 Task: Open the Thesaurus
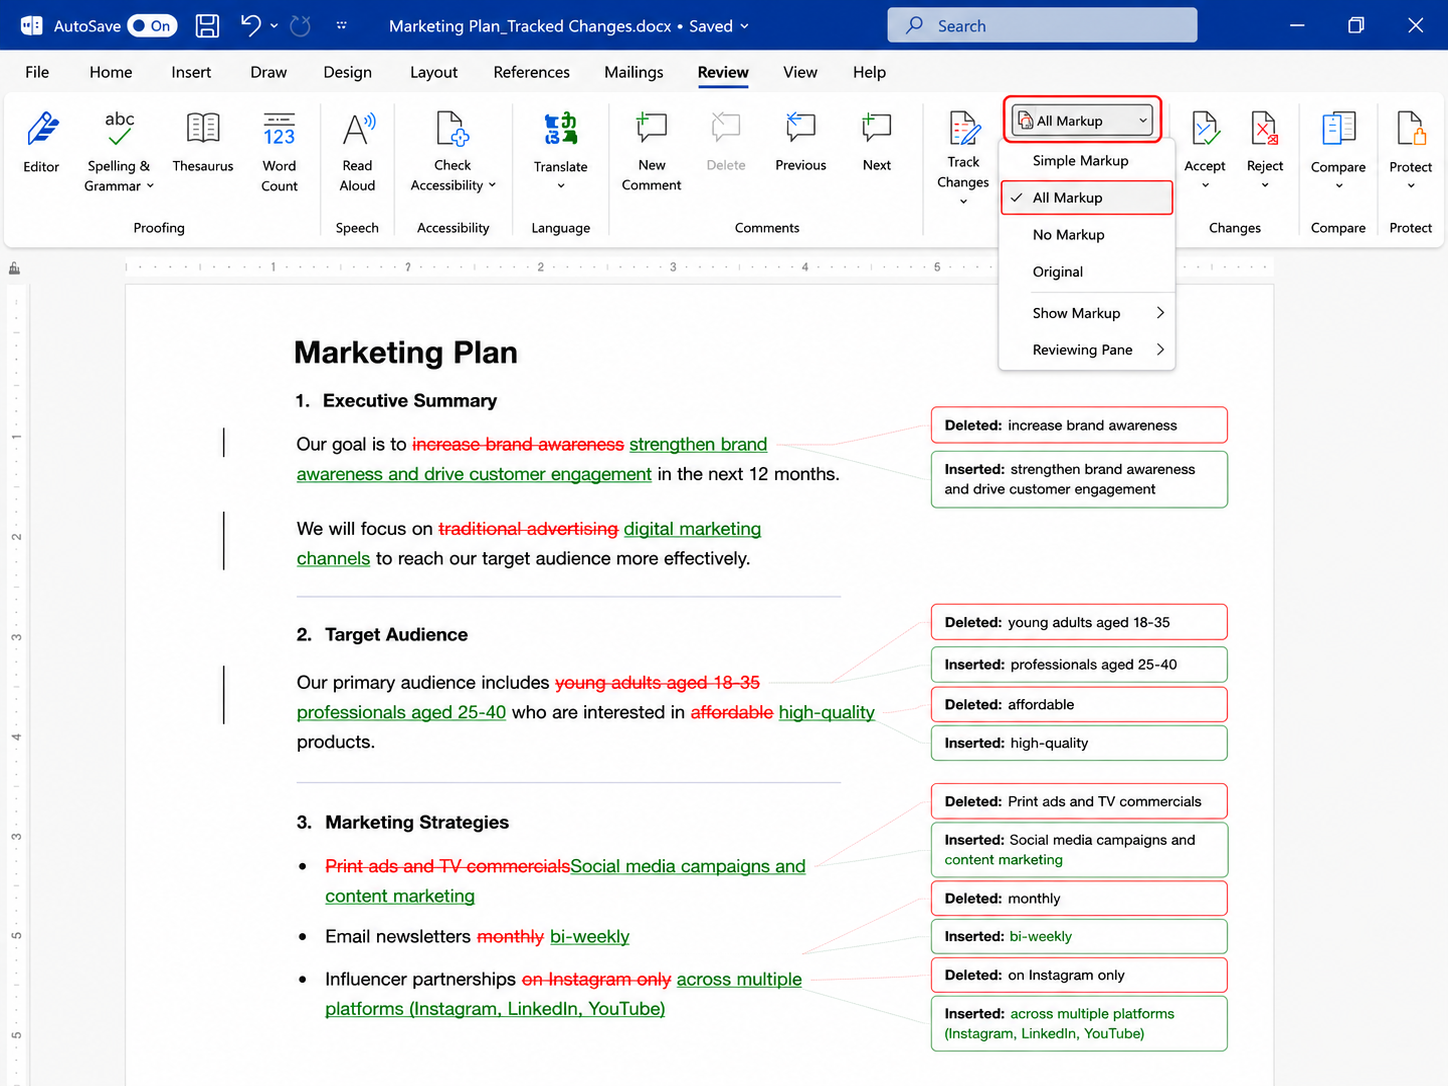tap(203, 143)
